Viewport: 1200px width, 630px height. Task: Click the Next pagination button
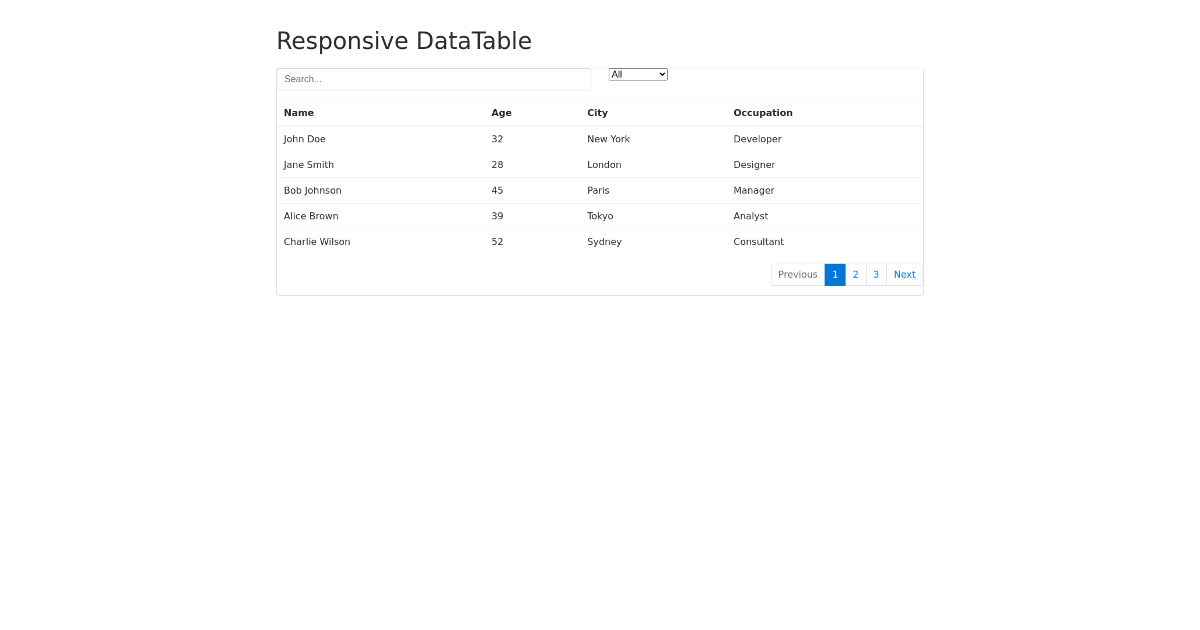pos(904,274)
